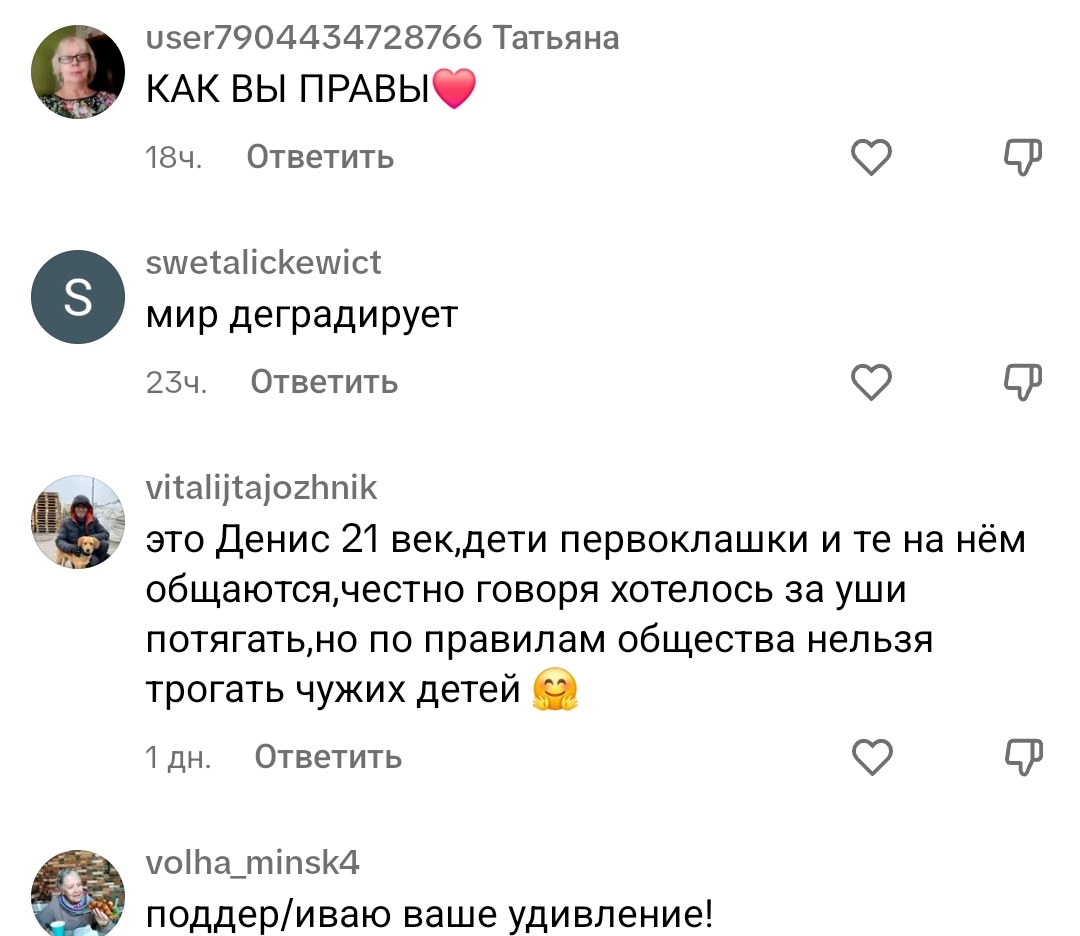This screenshot has height=936, width=1080.
Task: Dislike vitalijtajozhnik's comment
Action: 1022,757
